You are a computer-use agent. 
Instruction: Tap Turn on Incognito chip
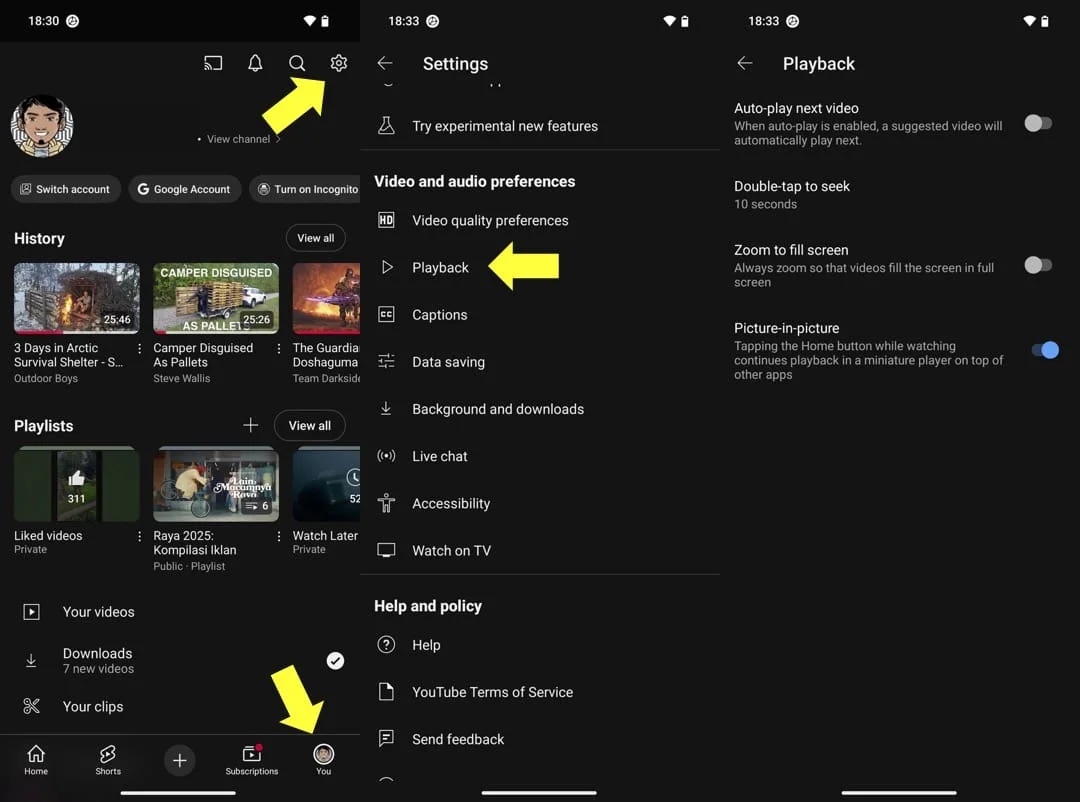point(305,189)
